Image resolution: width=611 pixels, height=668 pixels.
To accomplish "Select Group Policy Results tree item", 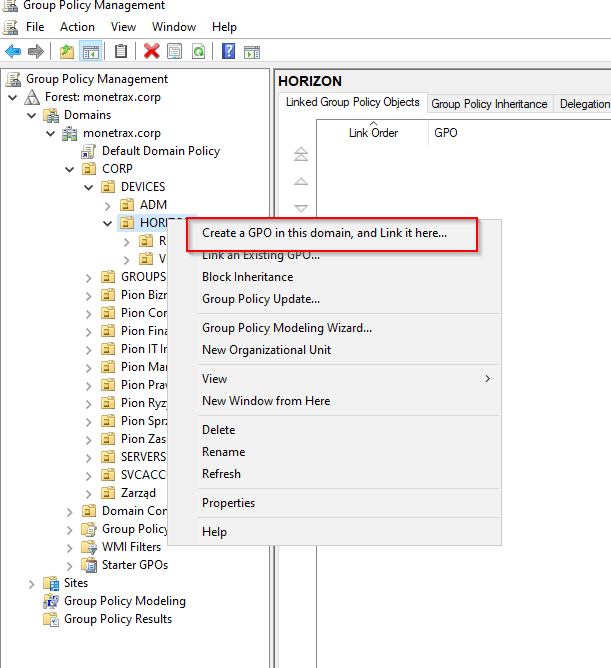I will [117, 619].
